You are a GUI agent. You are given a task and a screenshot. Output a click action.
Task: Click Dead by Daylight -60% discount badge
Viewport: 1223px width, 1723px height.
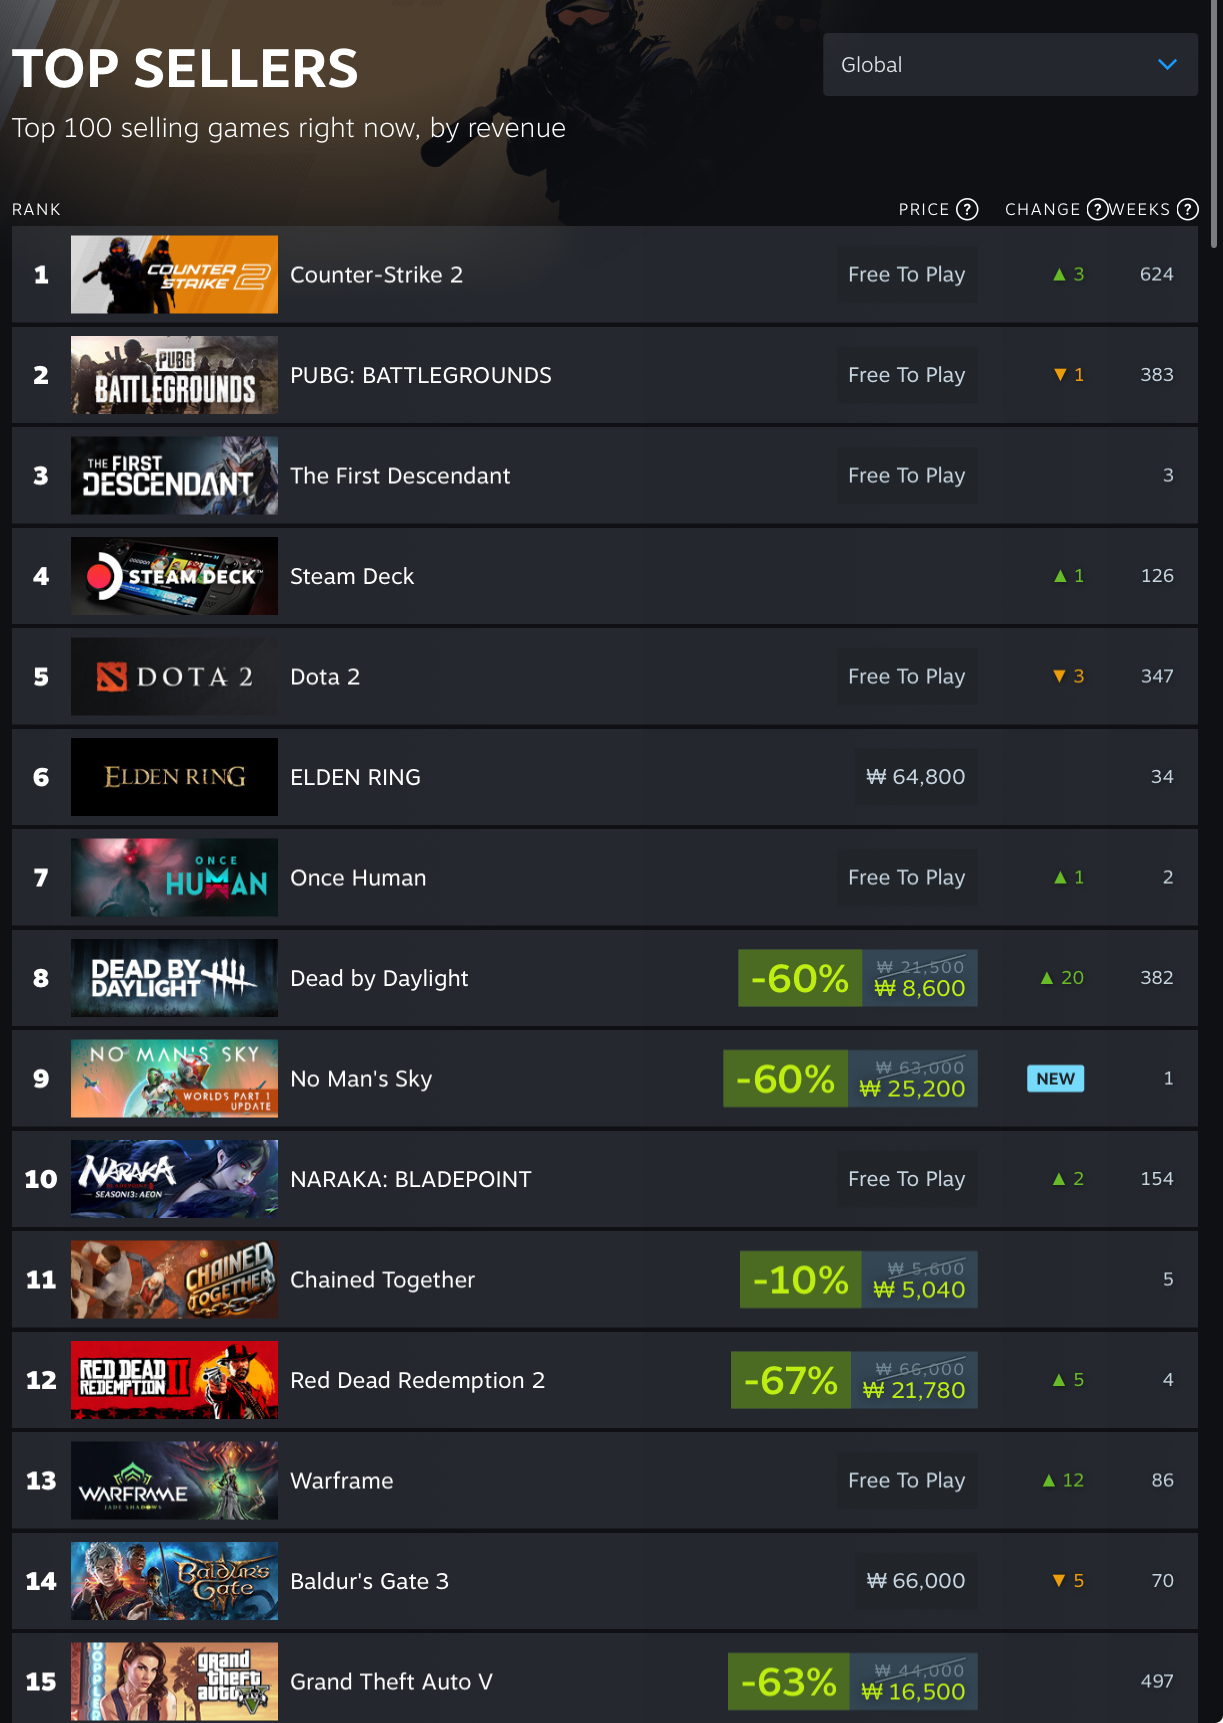click(800, 978)
